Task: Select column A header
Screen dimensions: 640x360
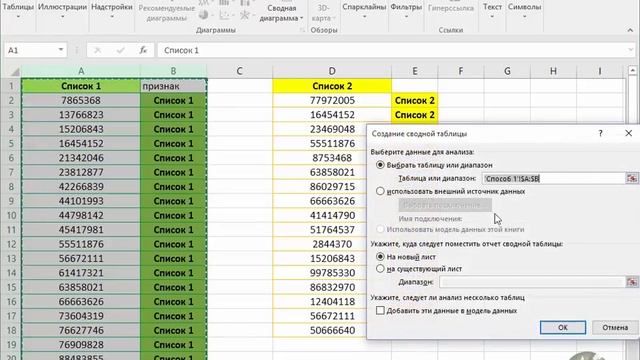Action: [x=81, y=71]
